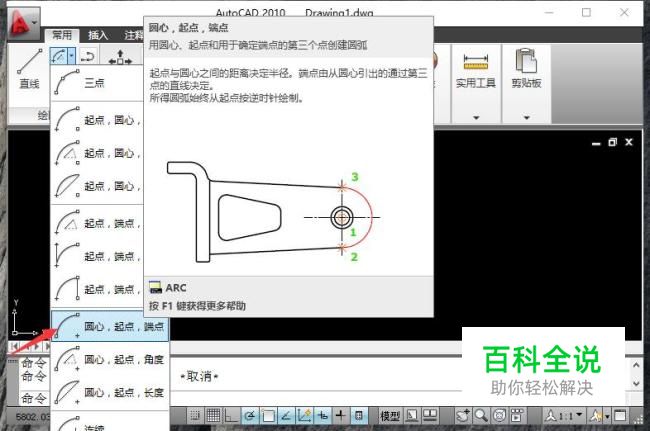
Task: Click the application menu dropdown arrow
Action: point(35,22)
